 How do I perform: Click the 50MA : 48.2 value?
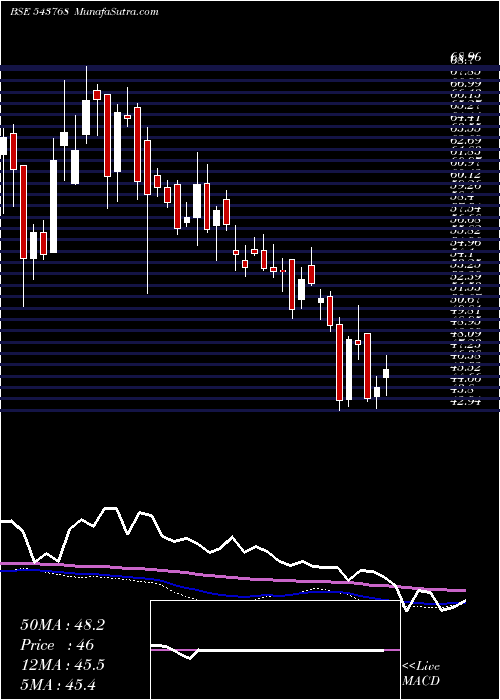click(62, 625)
